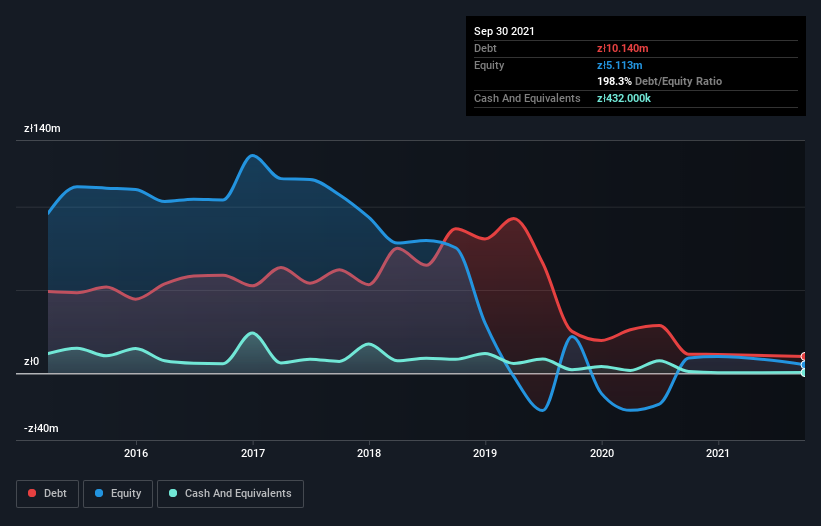Click the zł5.113m equity value
The image size is (821, 526).
tap(619, 65)
